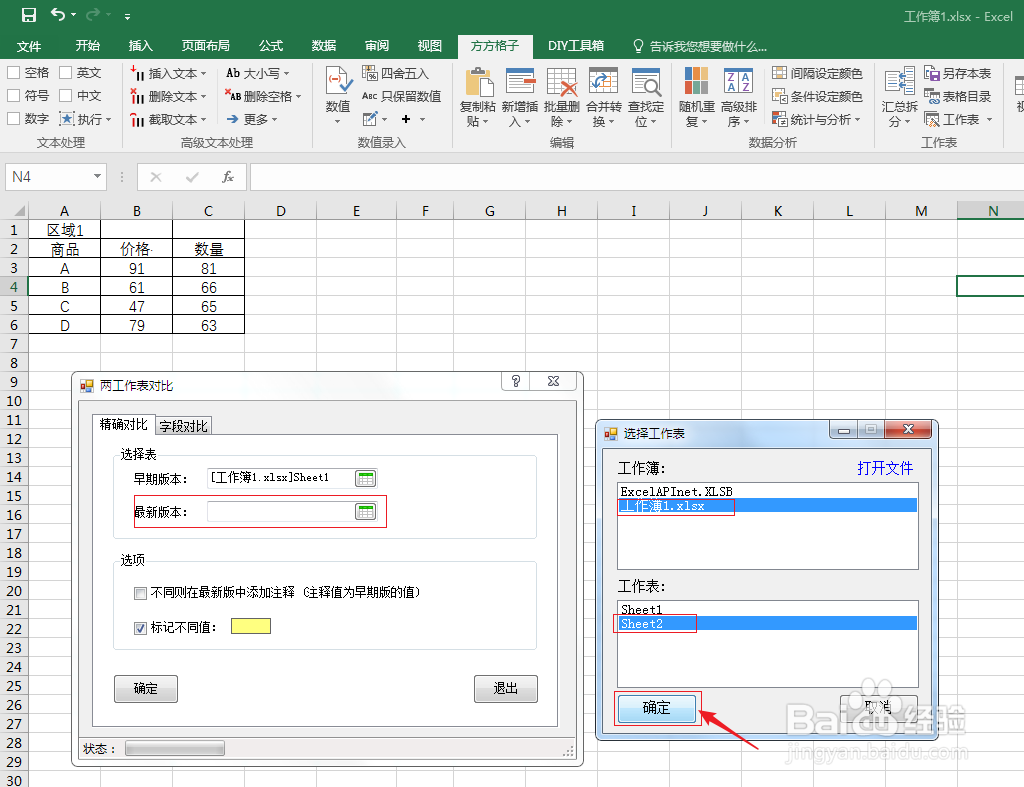
Task: Switch to the DIY工具箱 ribbon tab
Action: 575,46
